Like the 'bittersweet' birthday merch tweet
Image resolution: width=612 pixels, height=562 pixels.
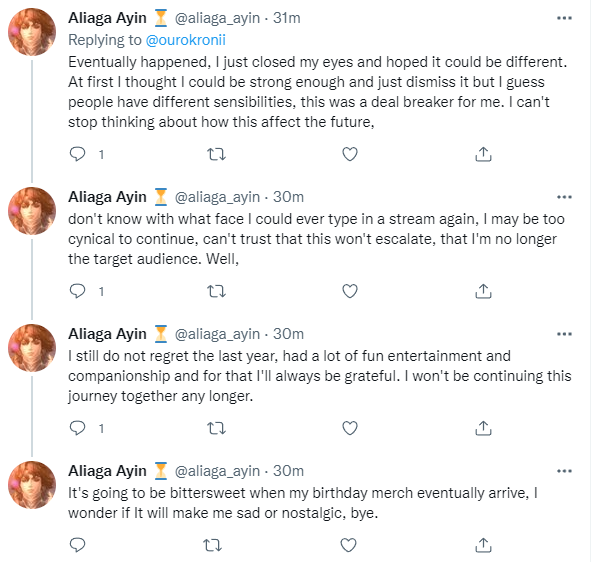(x=348, y=545)
